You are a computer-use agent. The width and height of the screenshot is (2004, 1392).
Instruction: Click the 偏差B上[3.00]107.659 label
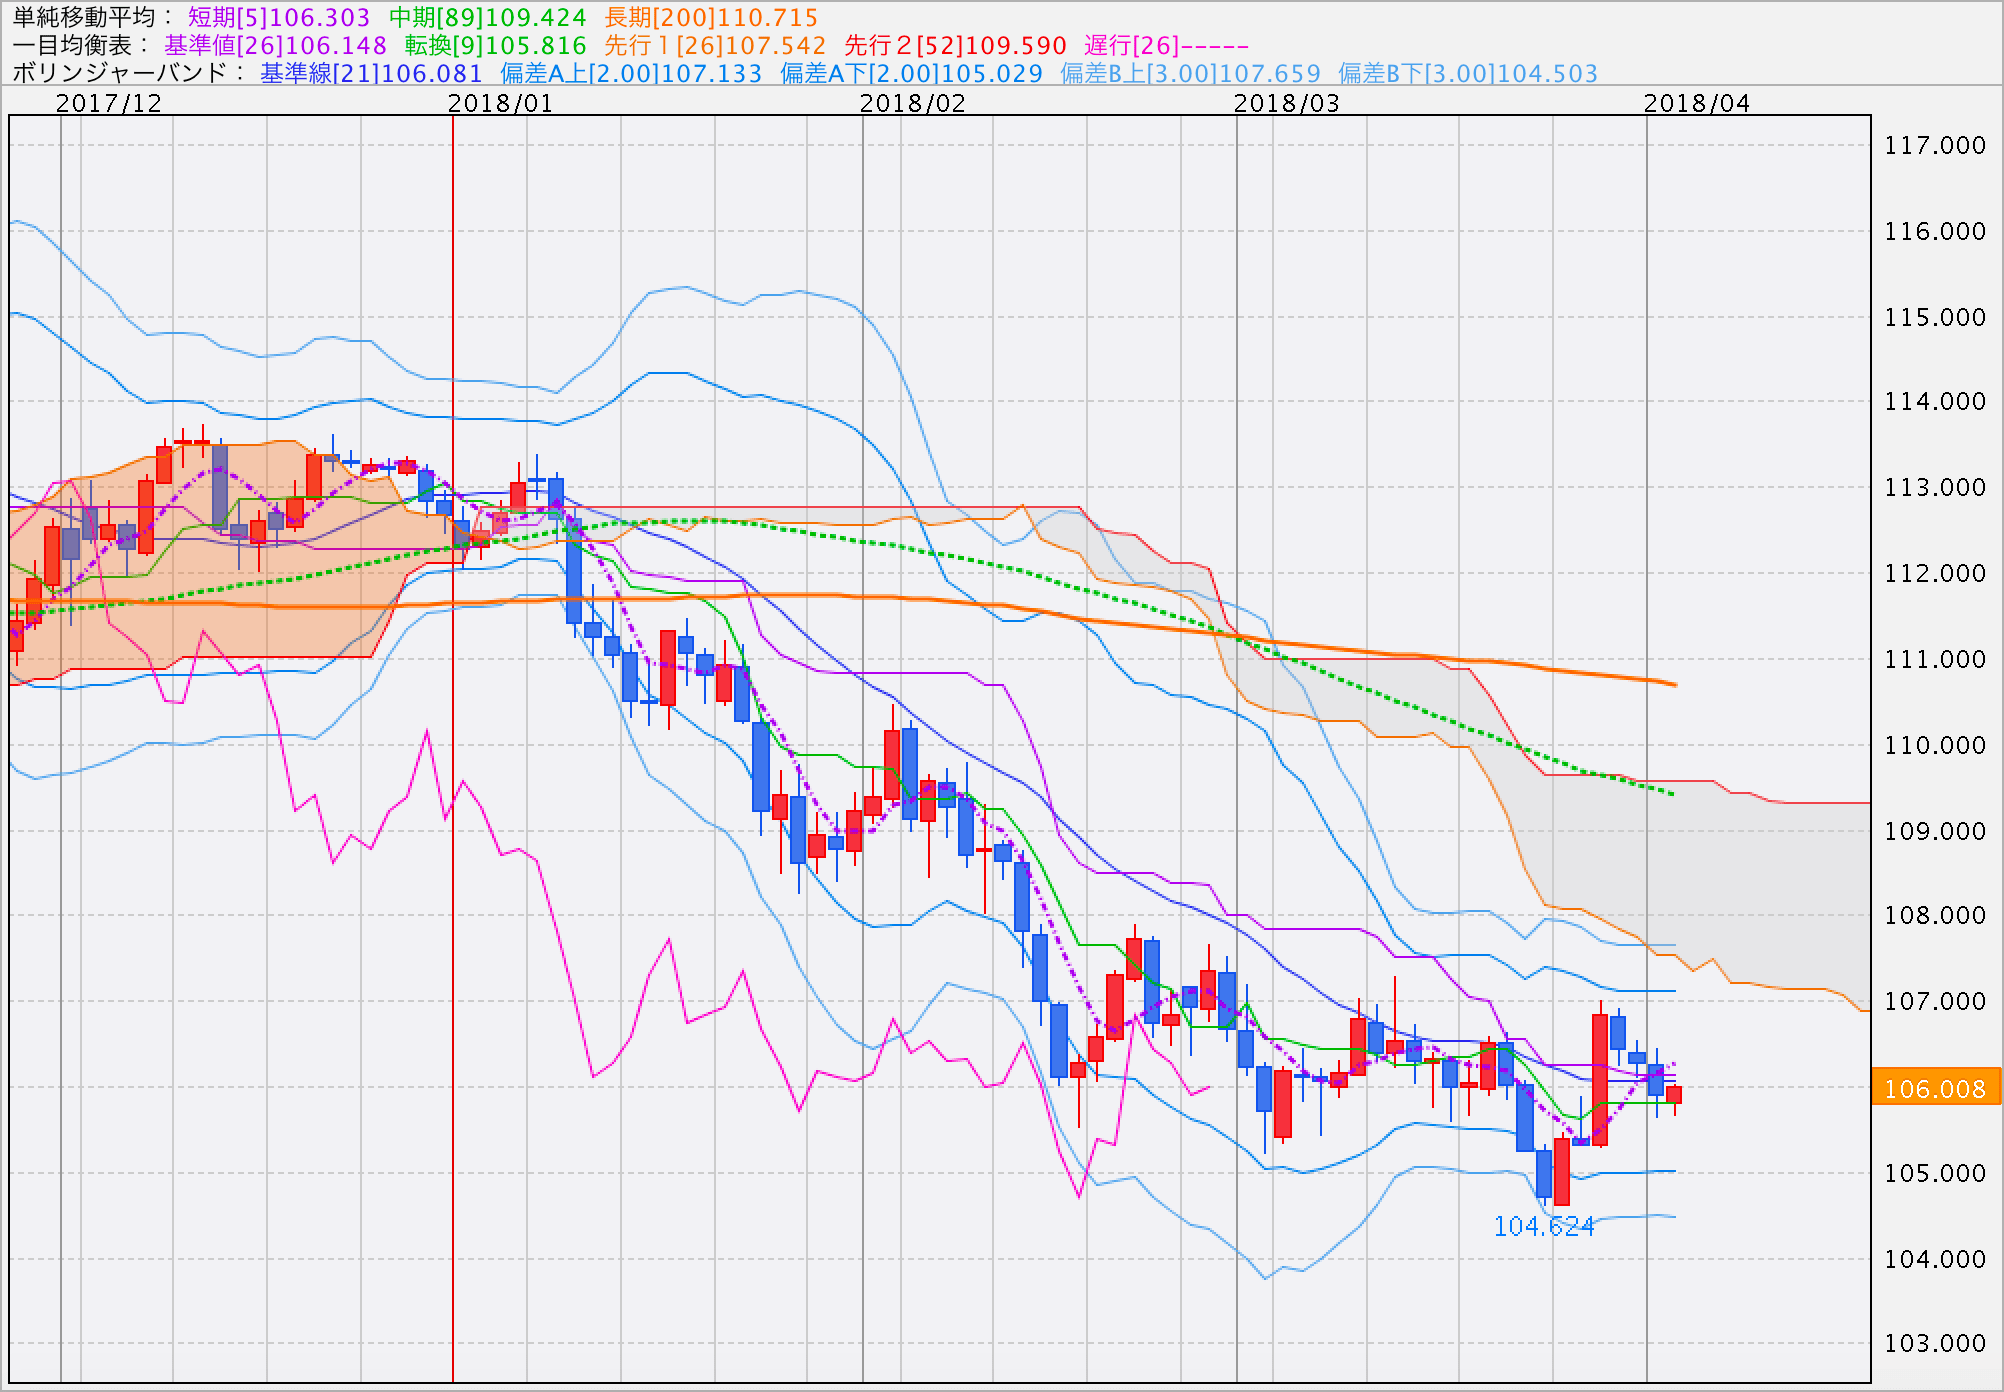coord(1190,73)
